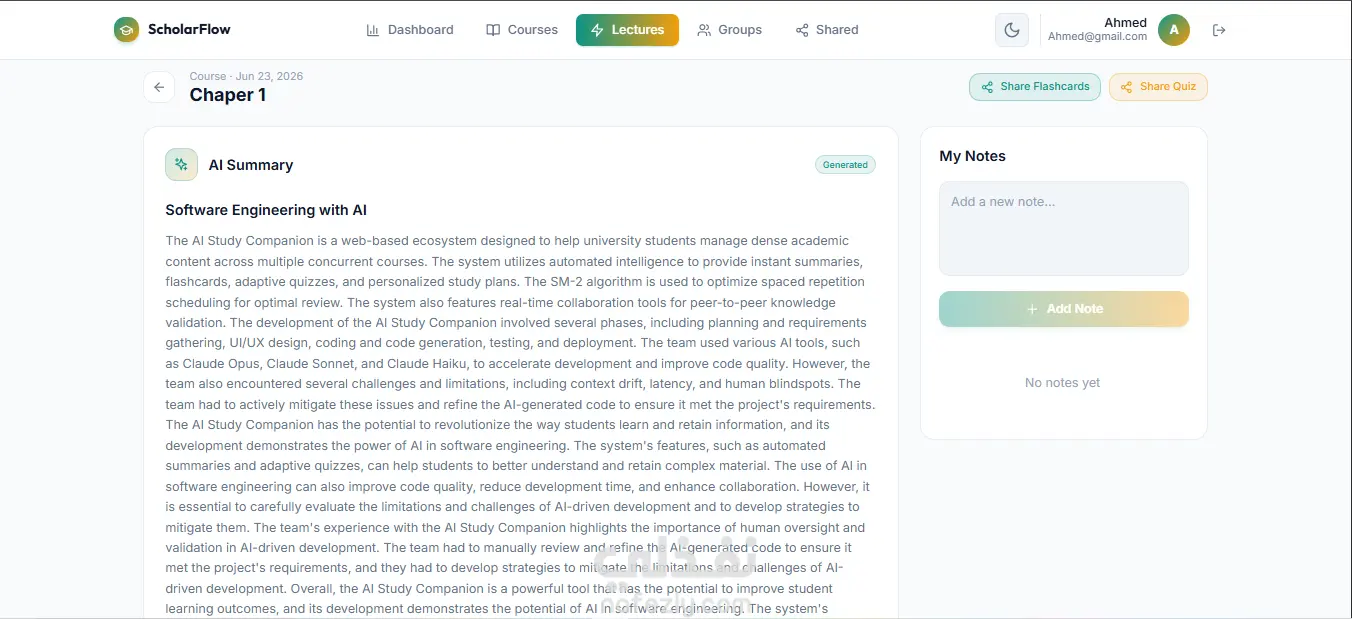Click the Share Flashcards button
The height and width of the screenshot is (619, 1352).
(1035, 87)
